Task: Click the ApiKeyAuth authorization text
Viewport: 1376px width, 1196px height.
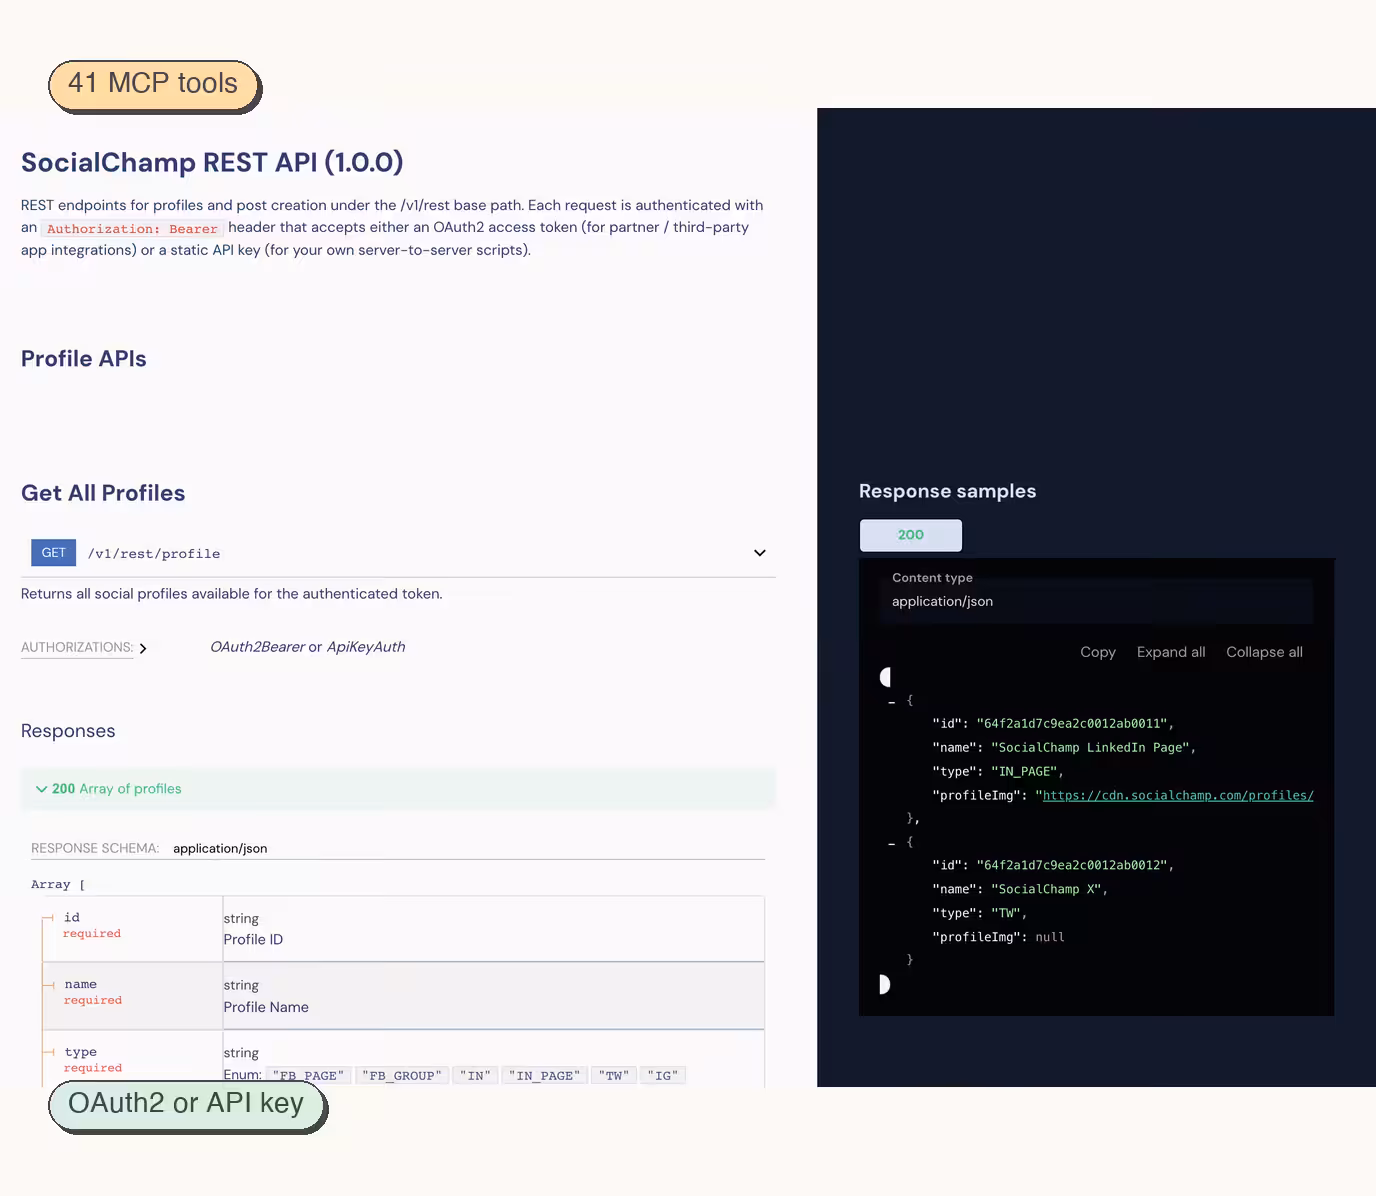Action: (x=366, y=647)
